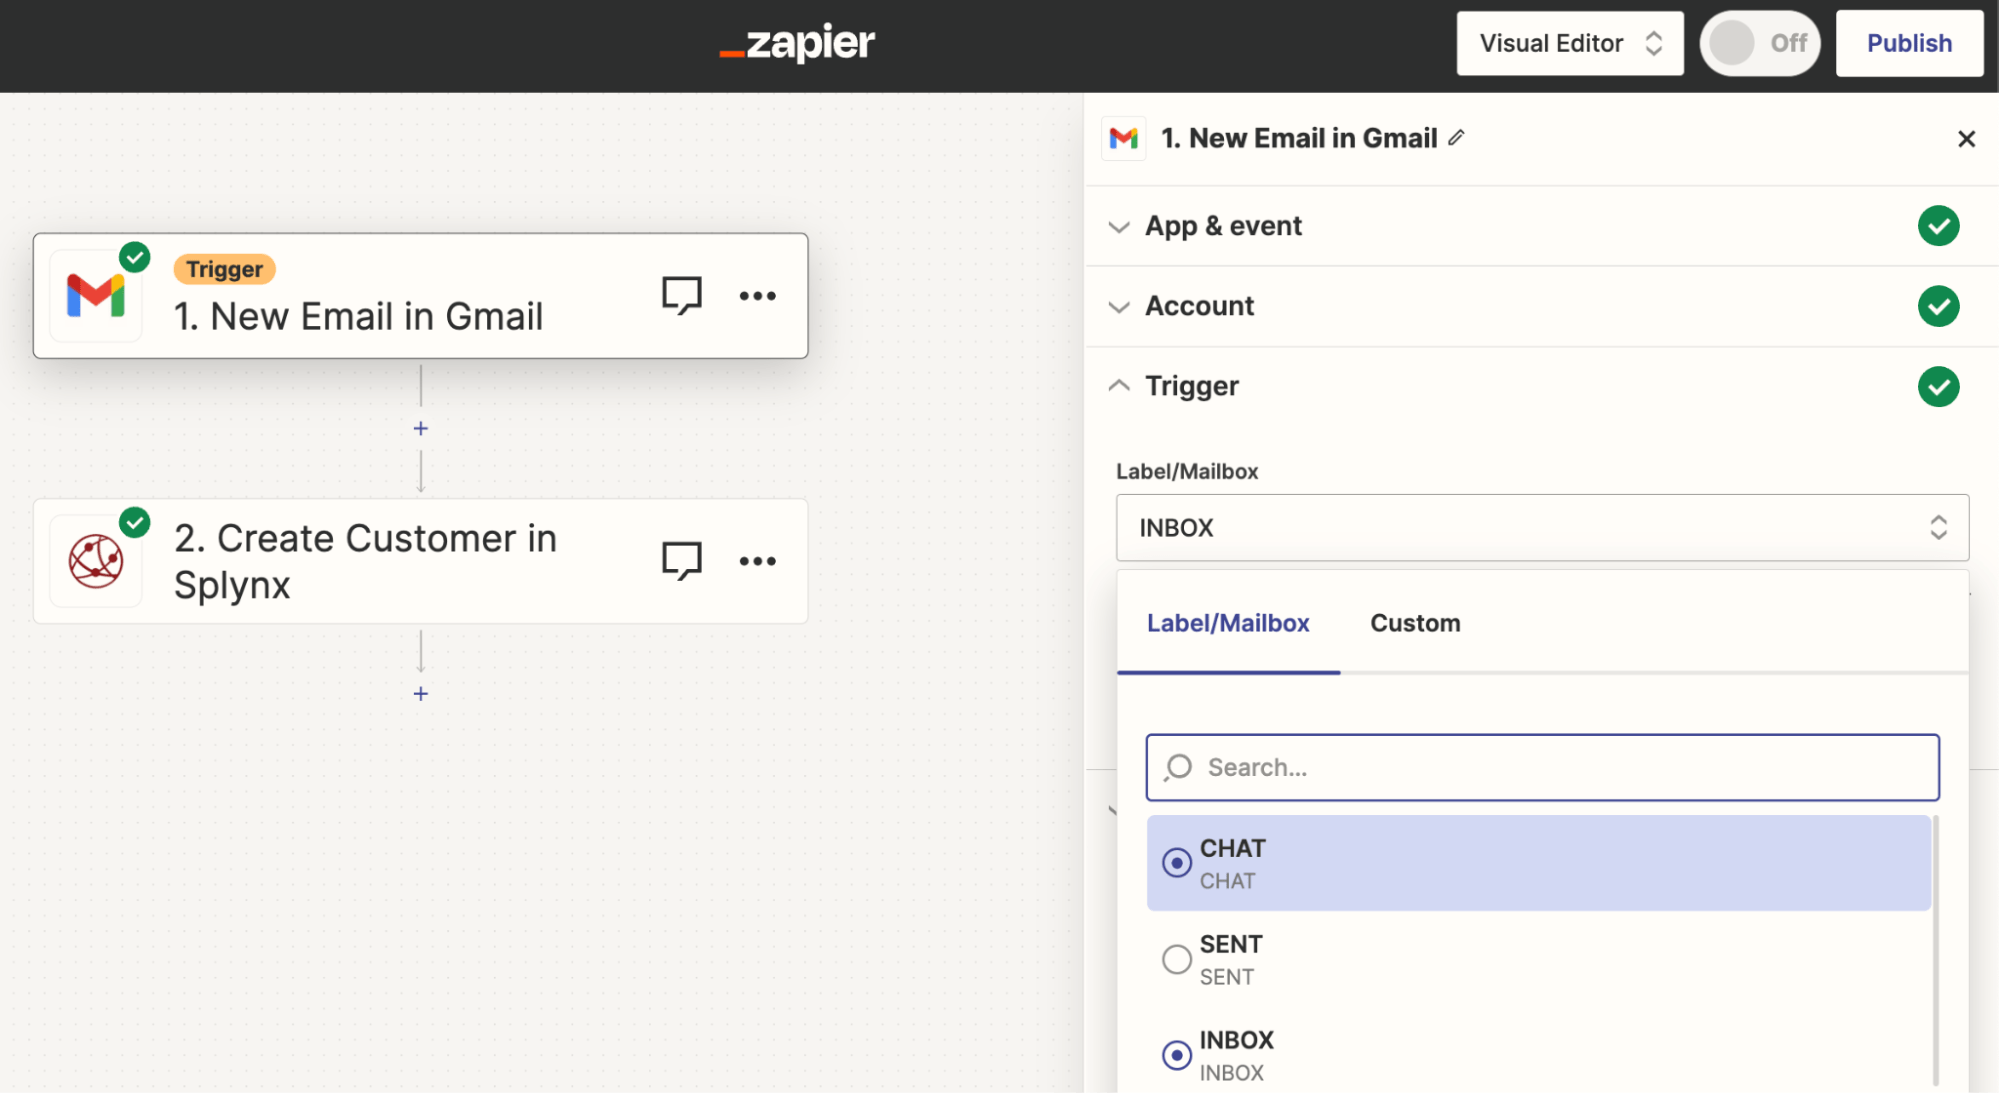Expand the Account section
The width and height of the screenshot is (1999, 1094).
[x=1198, y=306]
